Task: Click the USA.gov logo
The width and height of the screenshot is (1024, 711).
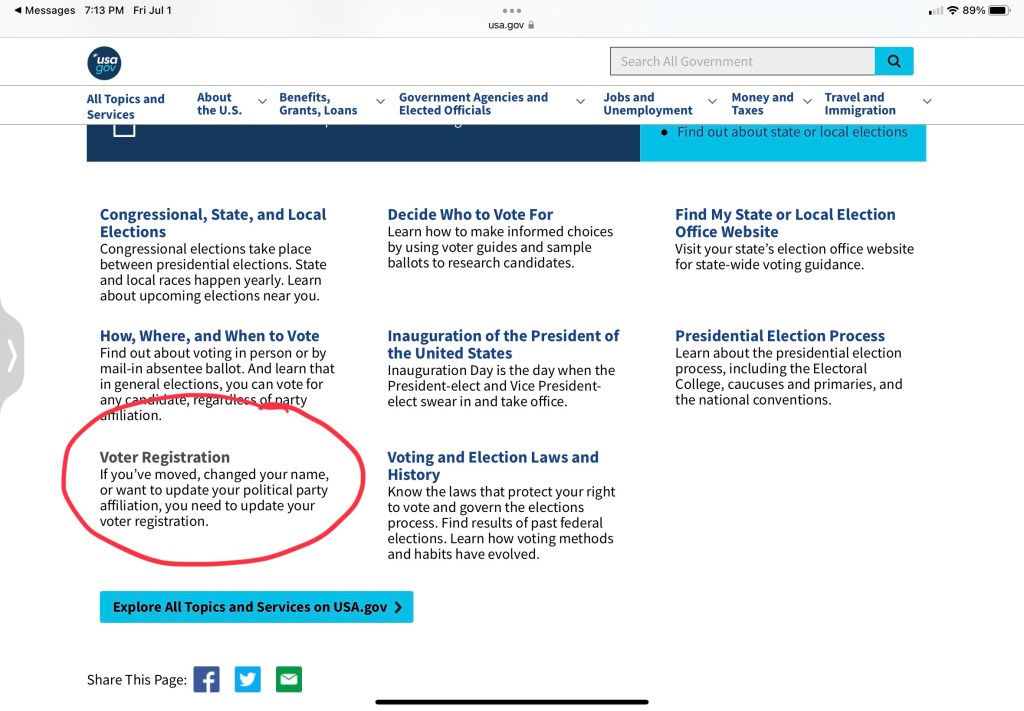Action: click(x=104, y=63)
